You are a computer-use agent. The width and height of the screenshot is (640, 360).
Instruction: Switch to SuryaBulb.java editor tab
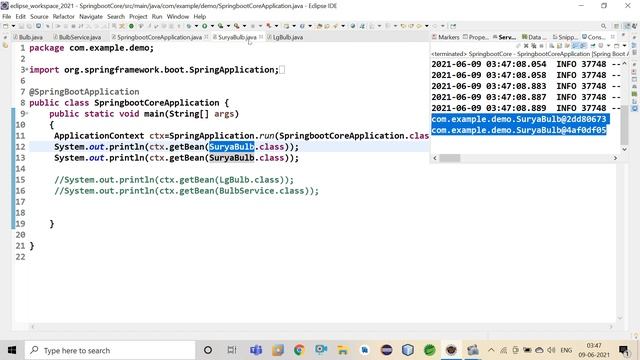(237, 37)
